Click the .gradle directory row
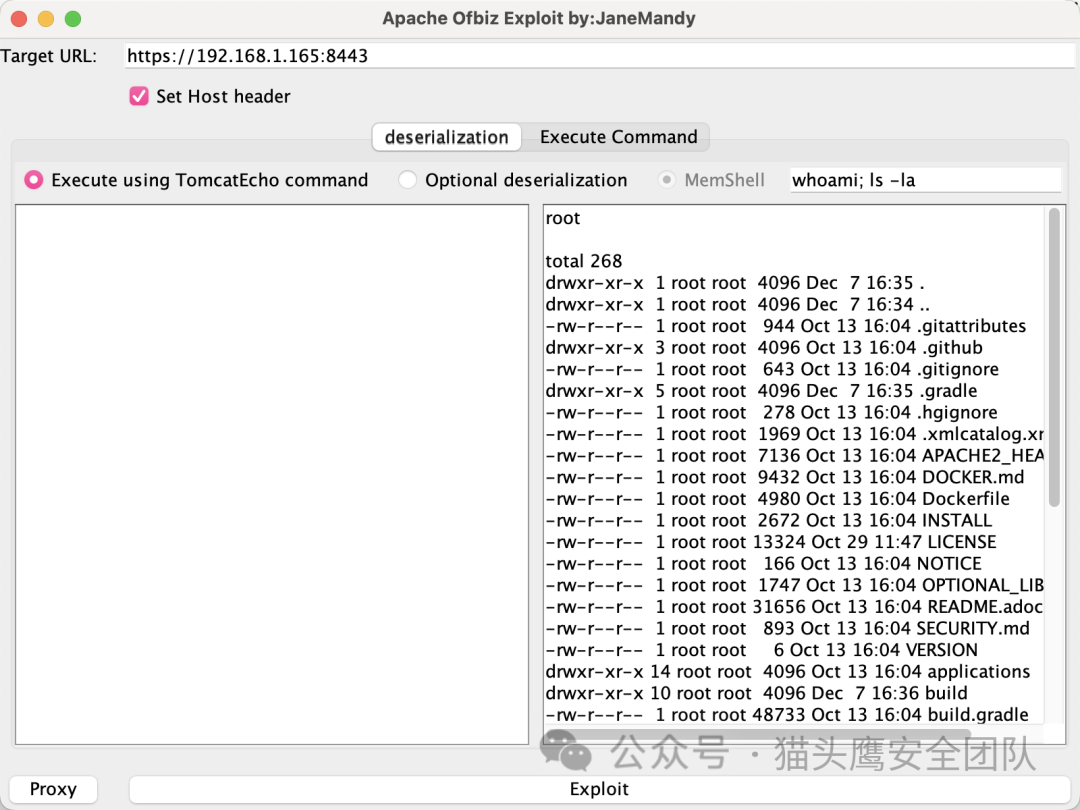 [761, 391]
